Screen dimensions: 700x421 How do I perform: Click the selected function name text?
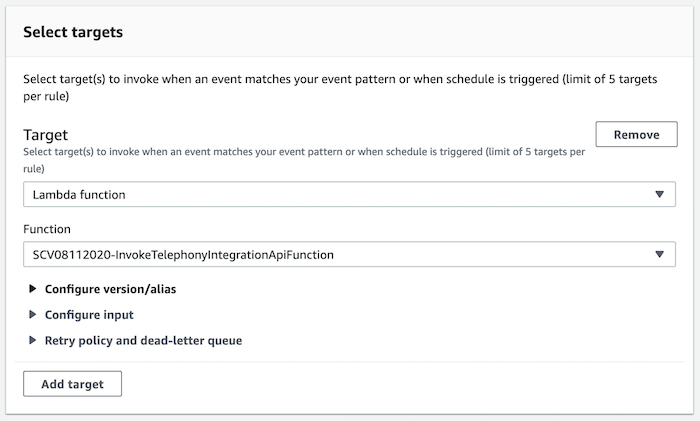tap(183, 255)
